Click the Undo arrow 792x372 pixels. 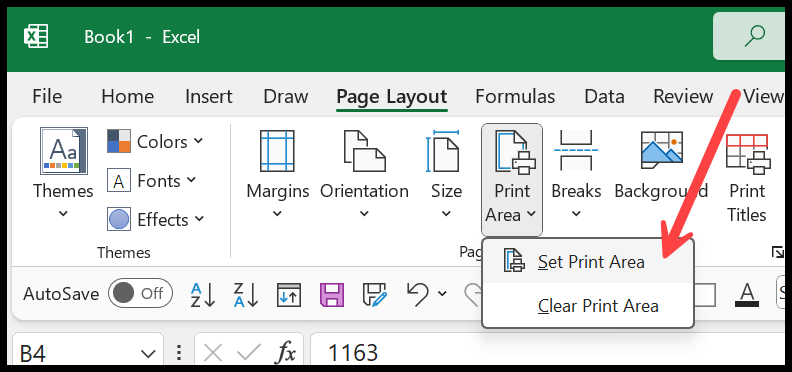417,295
